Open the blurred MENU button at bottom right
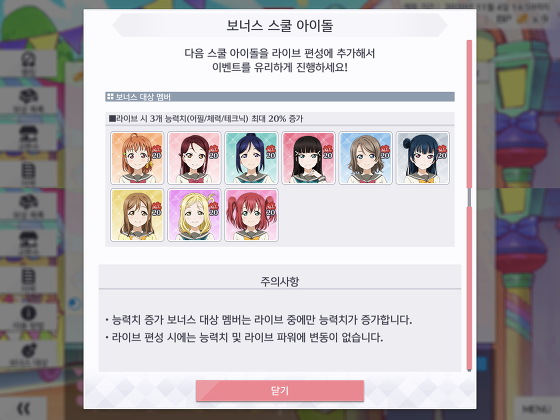 coord(536,409)
